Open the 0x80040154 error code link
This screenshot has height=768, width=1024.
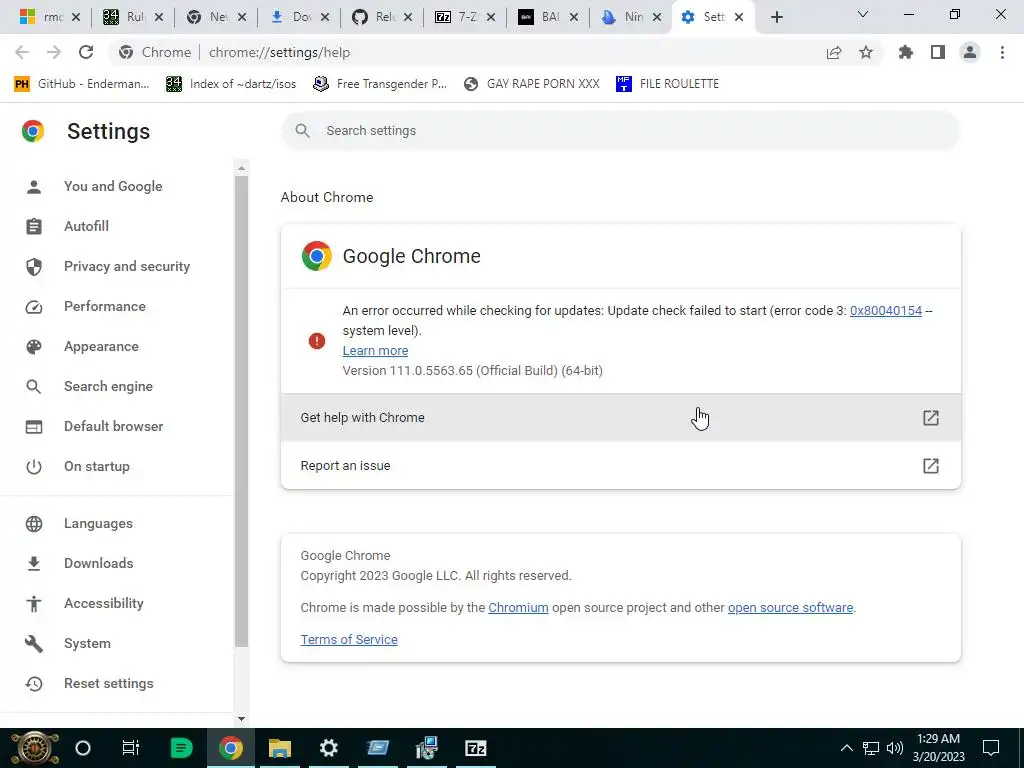tap(886, 311)
